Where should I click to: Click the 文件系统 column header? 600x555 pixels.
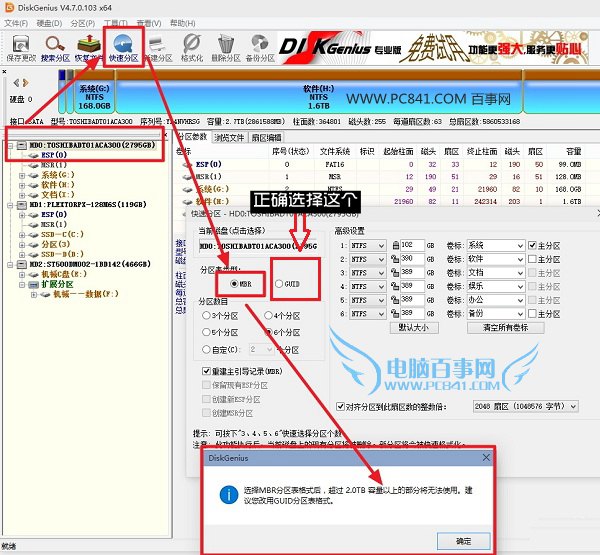[335, 152]
